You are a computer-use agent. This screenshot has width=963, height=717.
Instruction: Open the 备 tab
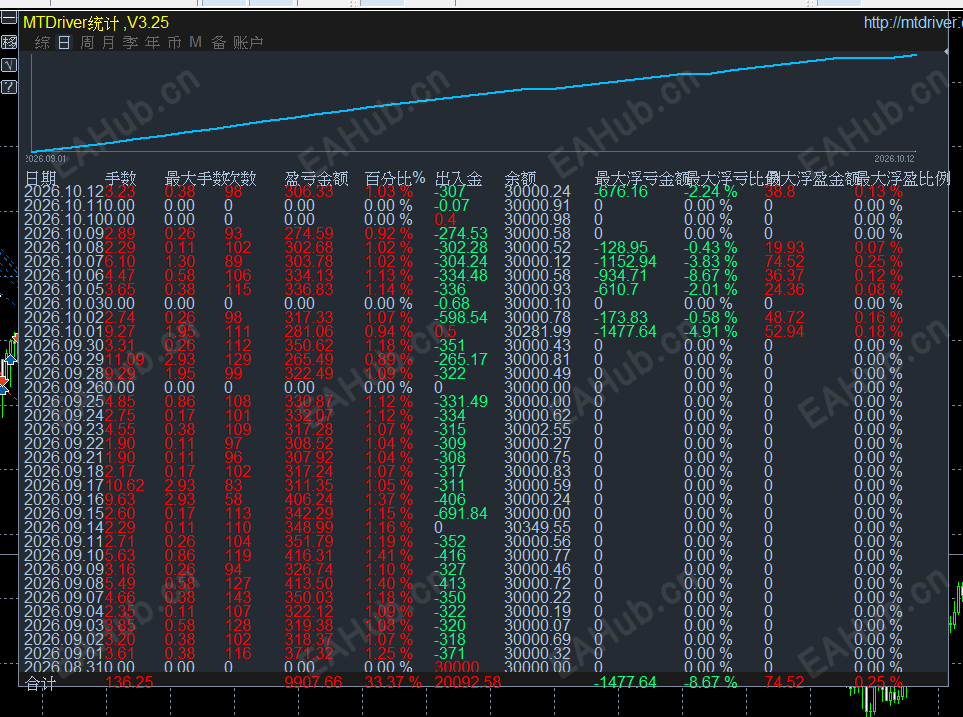coord(219,42)
